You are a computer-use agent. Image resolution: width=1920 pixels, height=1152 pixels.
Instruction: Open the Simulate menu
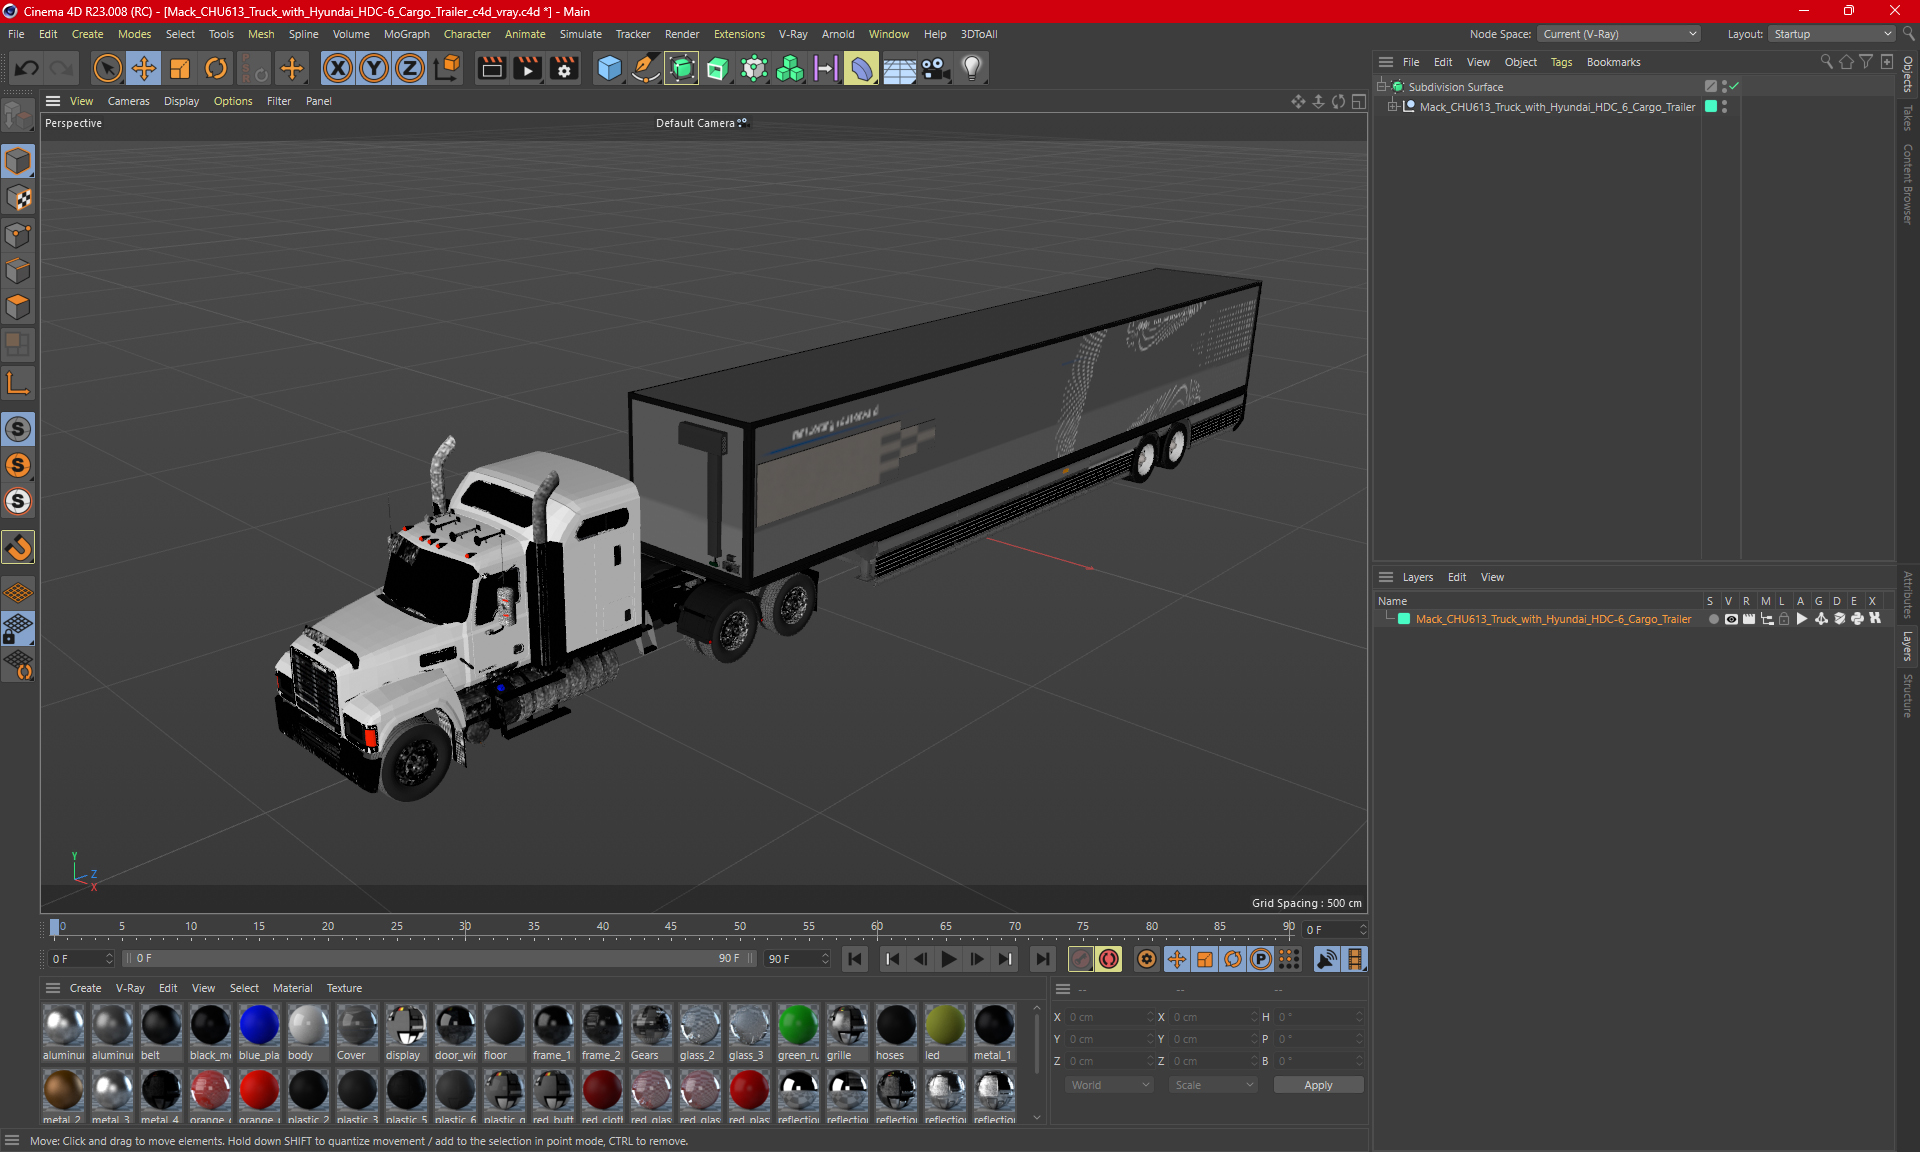pyautogui.click(x=580, y=34)
